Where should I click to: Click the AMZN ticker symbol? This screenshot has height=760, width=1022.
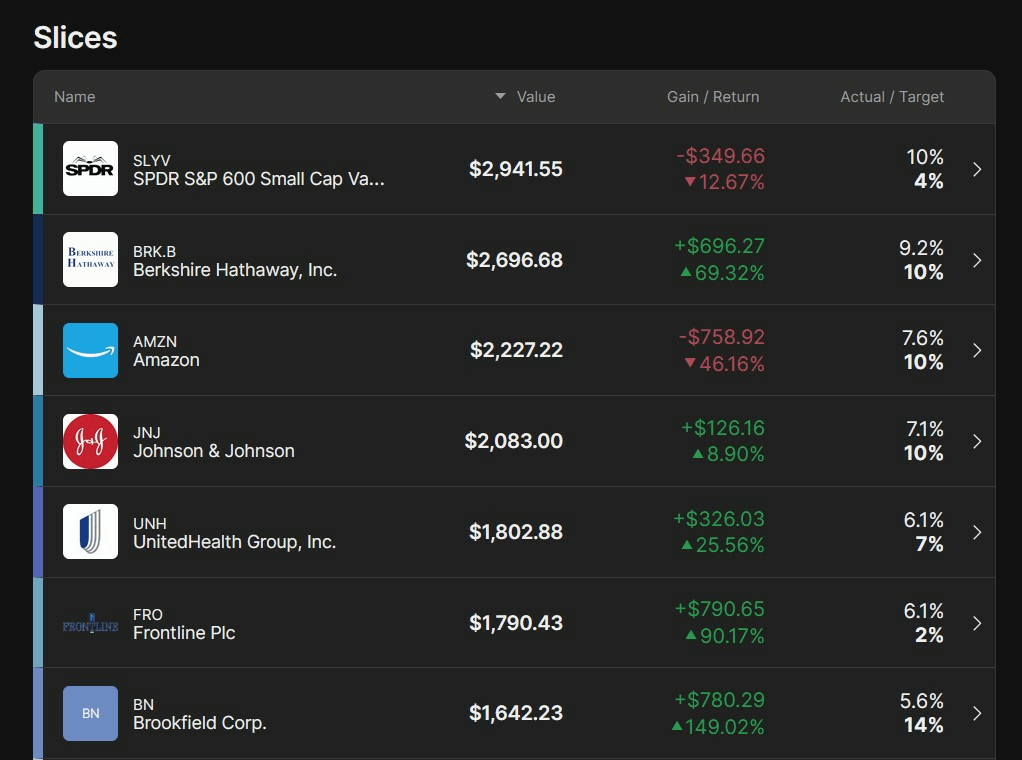155,342
